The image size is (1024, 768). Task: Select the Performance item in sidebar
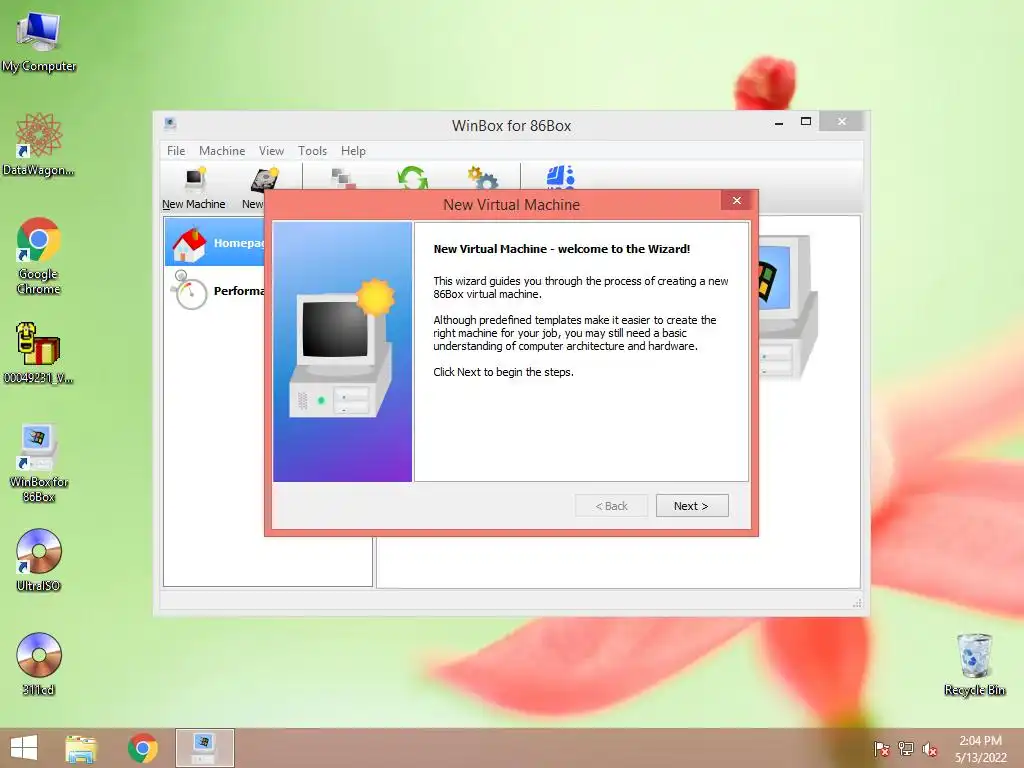click(215, 291)
